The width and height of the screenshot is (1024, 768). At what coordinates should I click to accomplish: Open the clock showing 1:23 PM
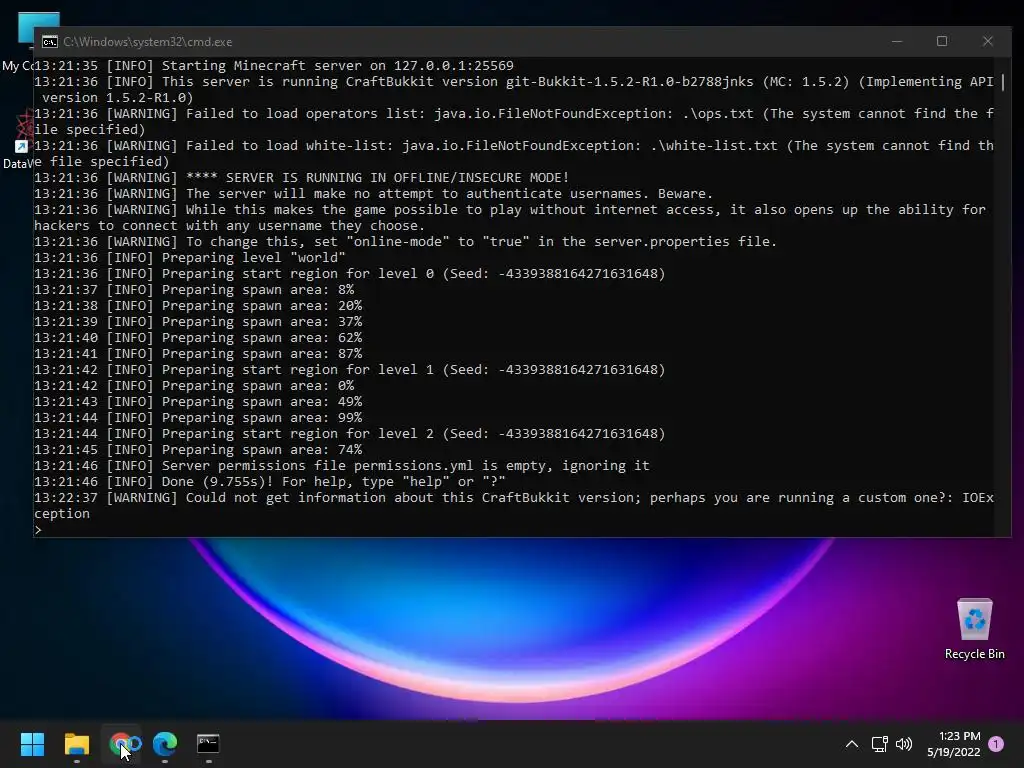[953, 744]
